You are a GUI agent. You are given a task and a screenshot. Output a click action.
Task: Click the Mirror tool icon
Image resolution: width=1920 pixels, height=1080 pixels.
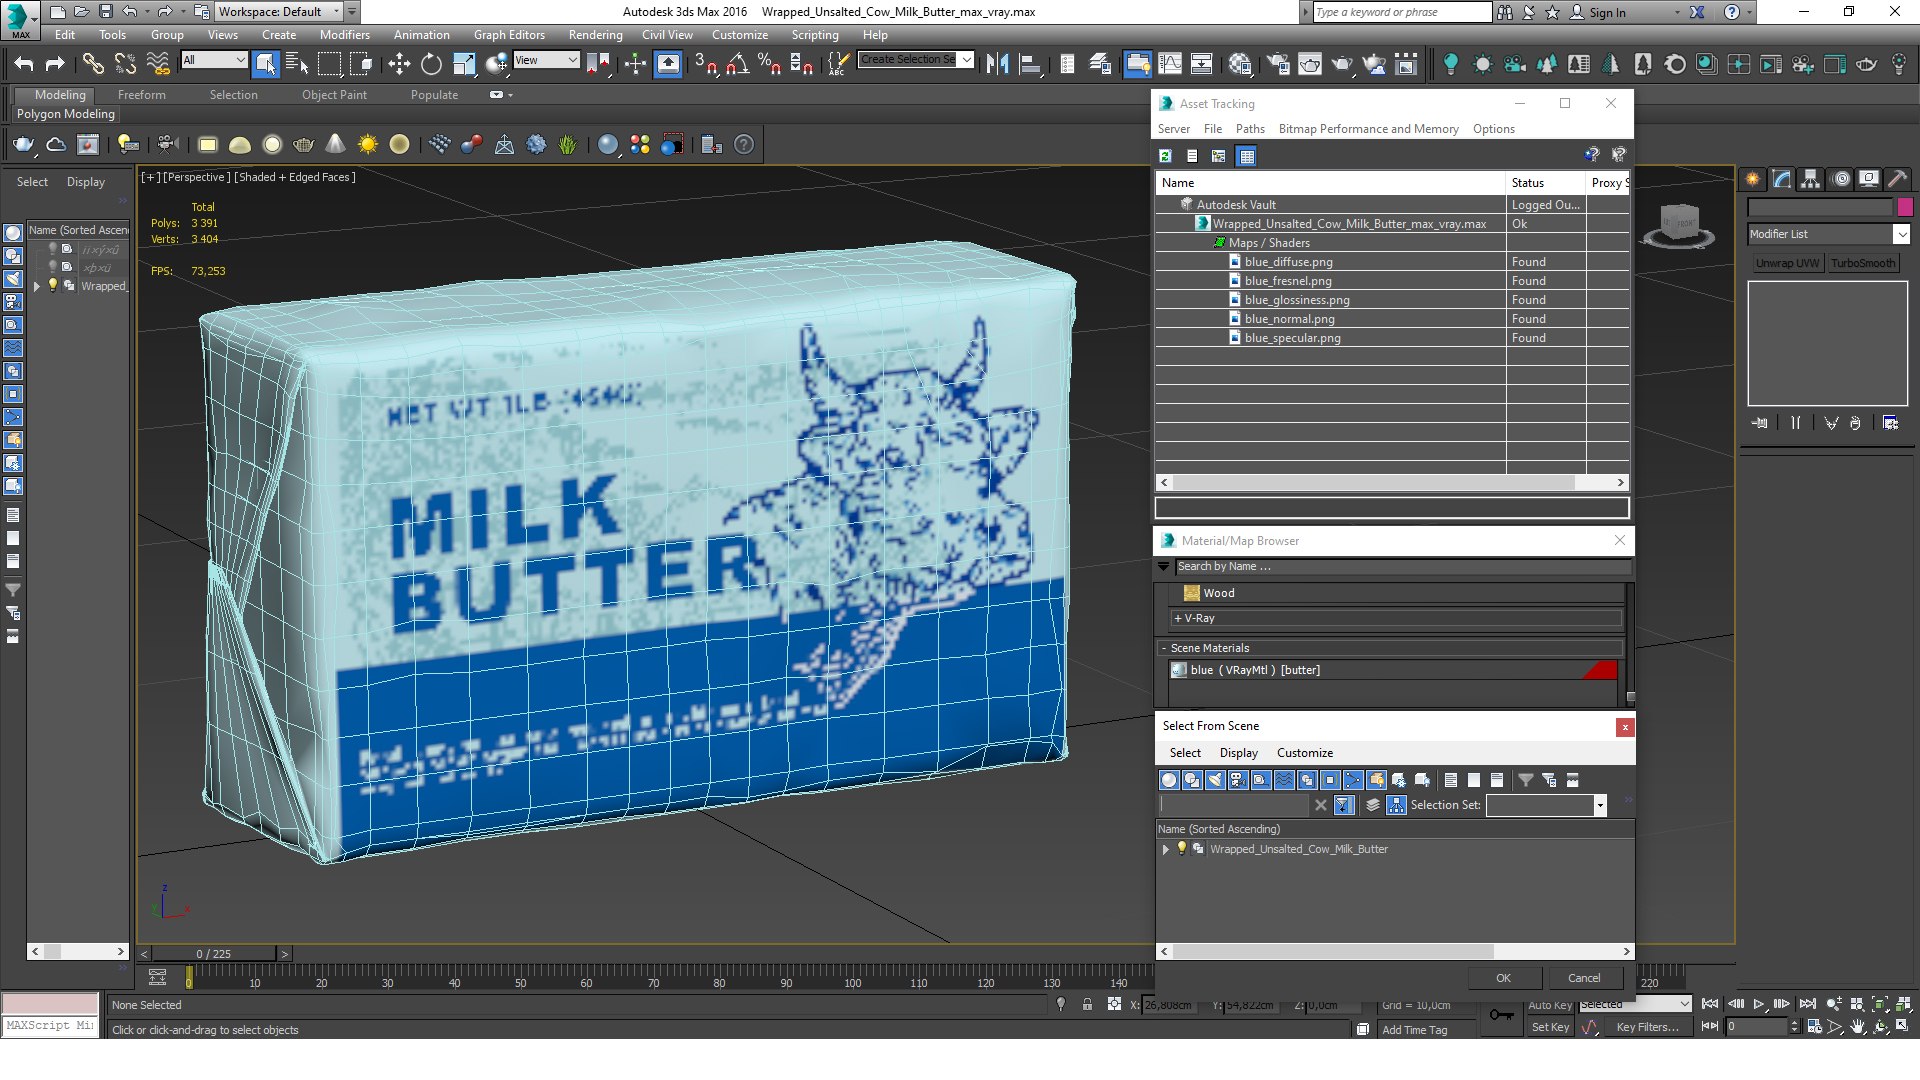click(x=997, y=64)
